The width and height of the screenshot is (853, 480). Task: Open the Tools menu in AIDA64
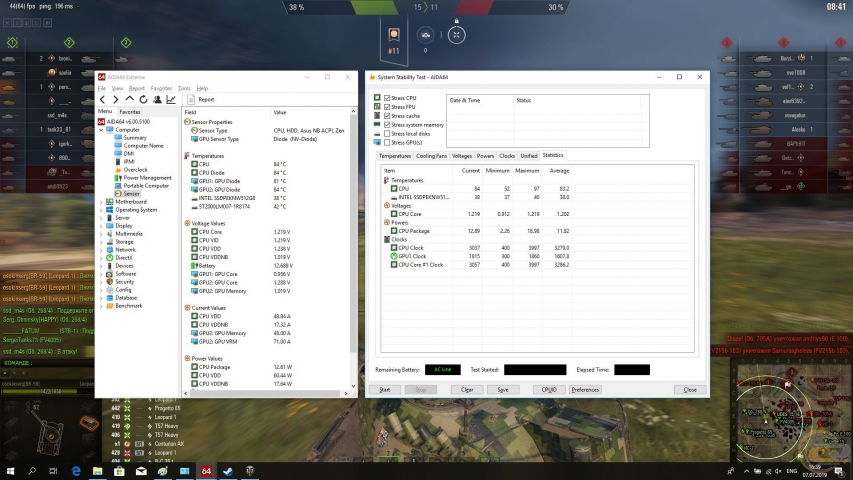click(184, 88)
